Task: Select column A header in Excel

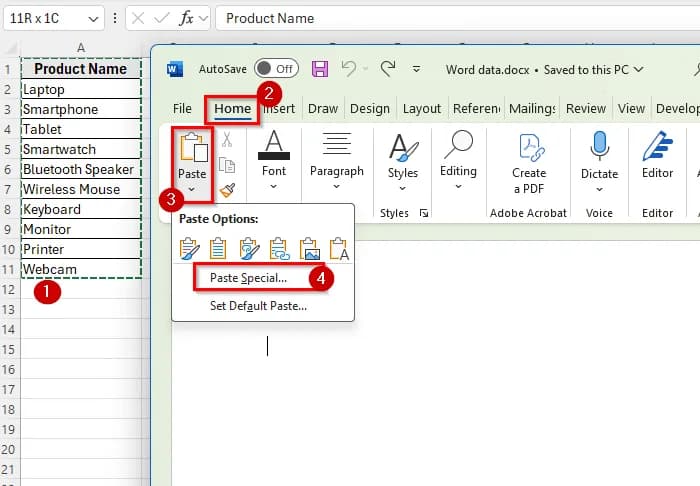Action: (81, 47)
